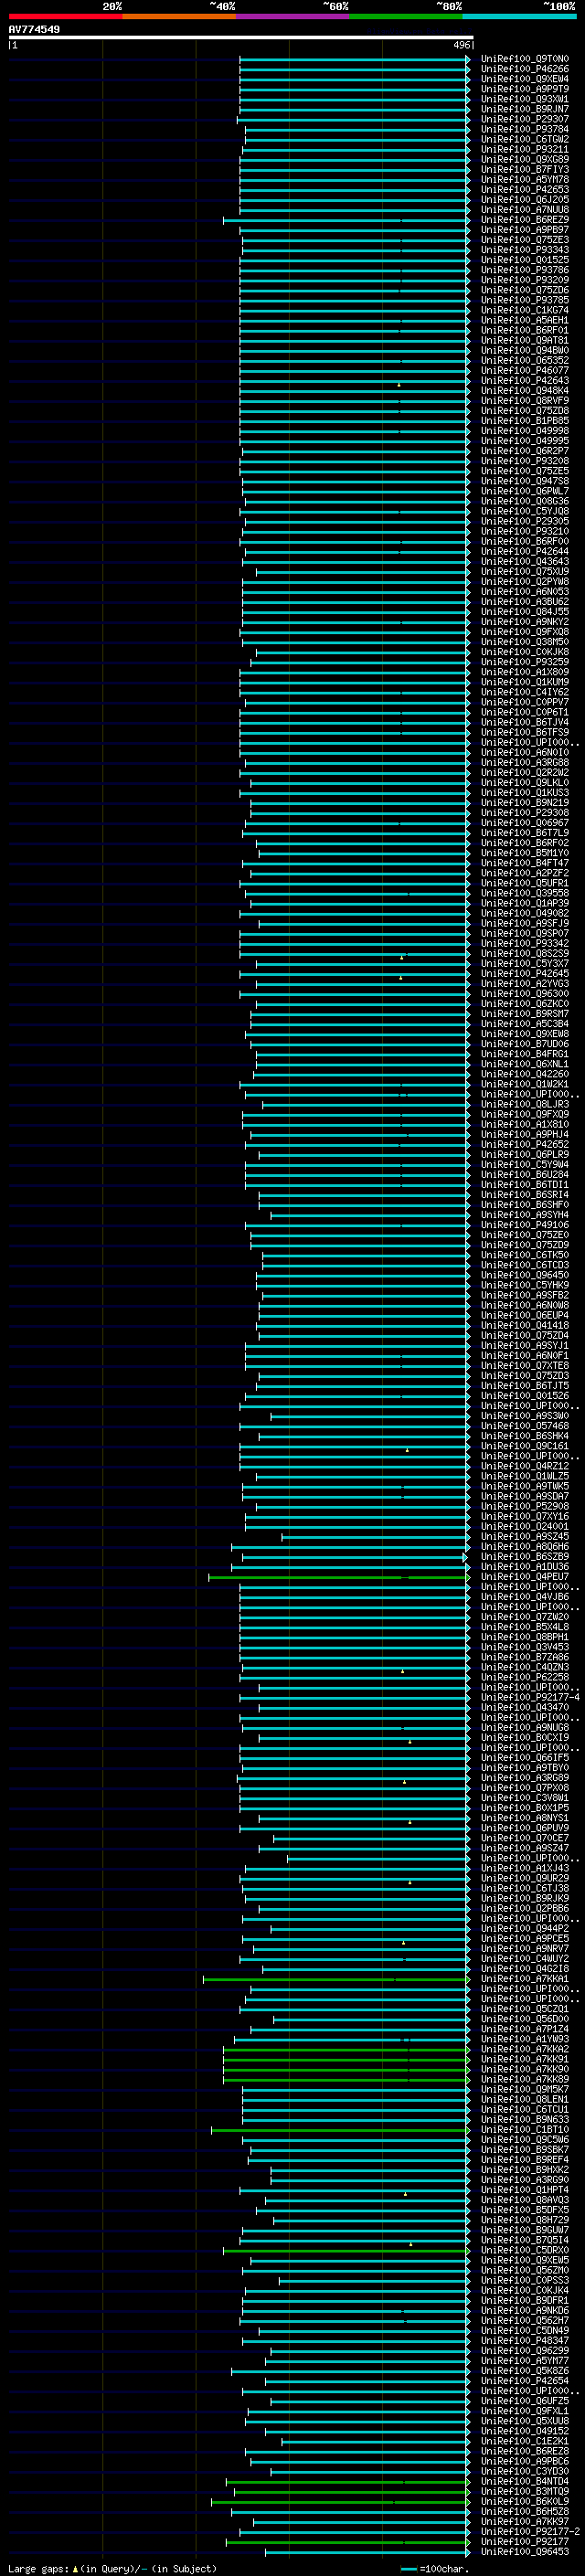Click the orange ~40% identity legend bar
Viewport: 585px width, 2576px height.
point(179,16)
